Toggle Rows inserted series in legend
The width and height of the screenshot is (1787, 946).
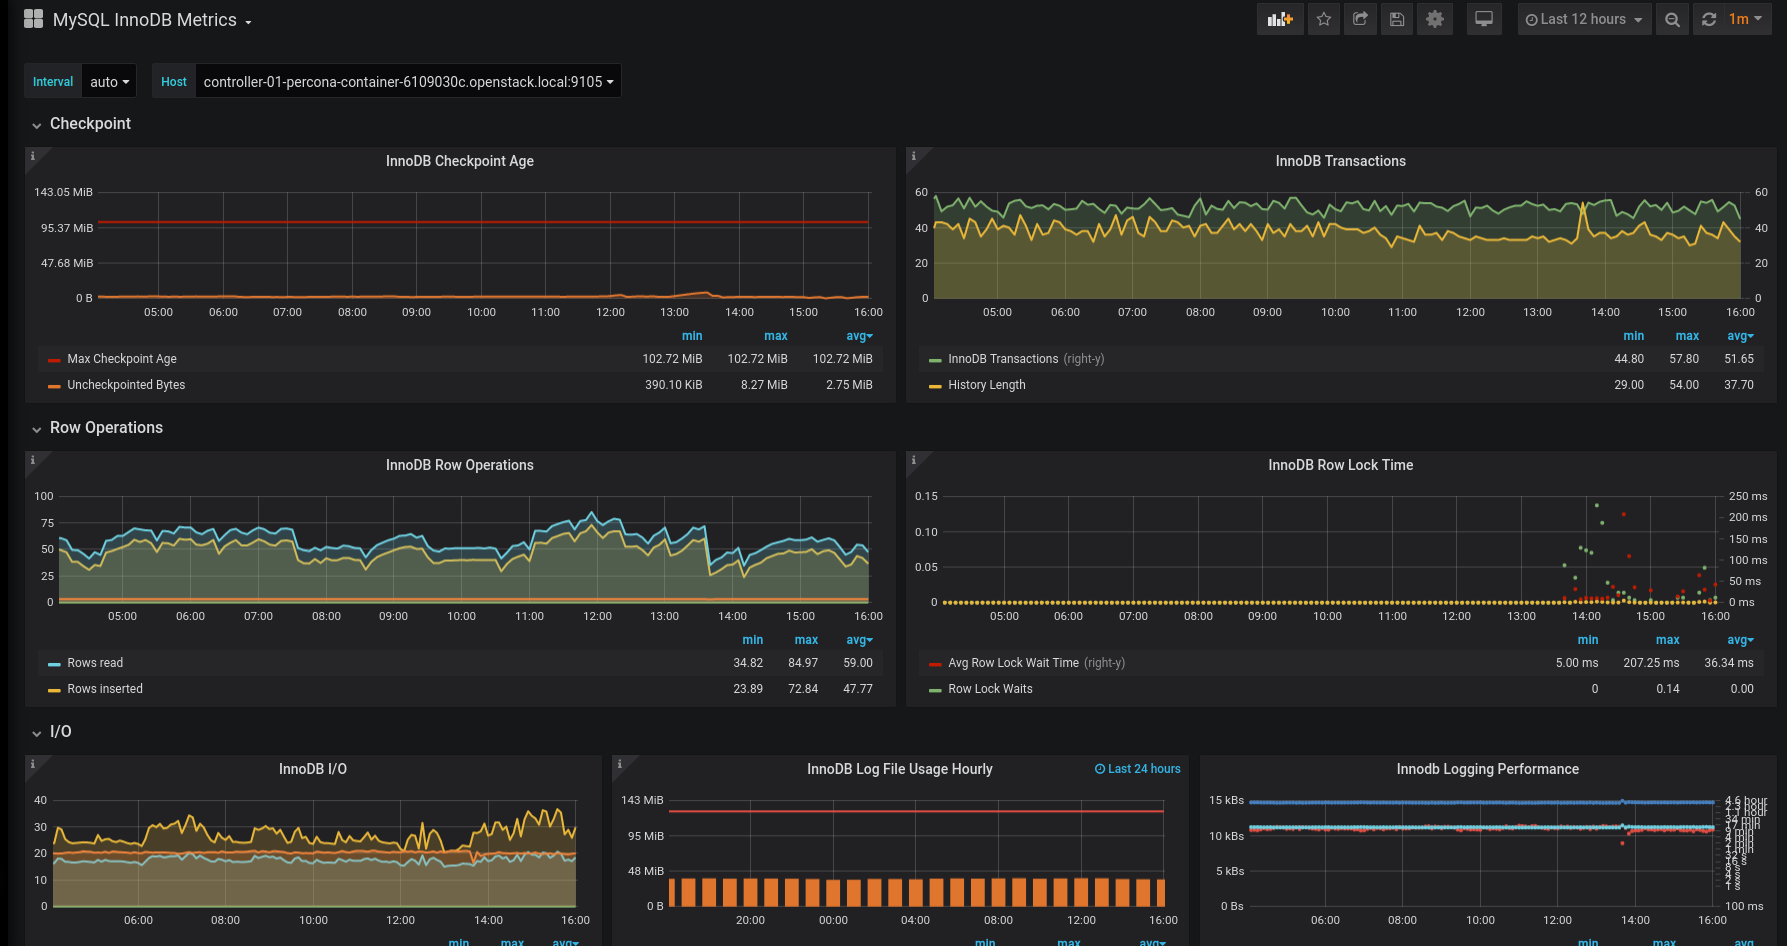pyautogui.click(x=105, y=689)
